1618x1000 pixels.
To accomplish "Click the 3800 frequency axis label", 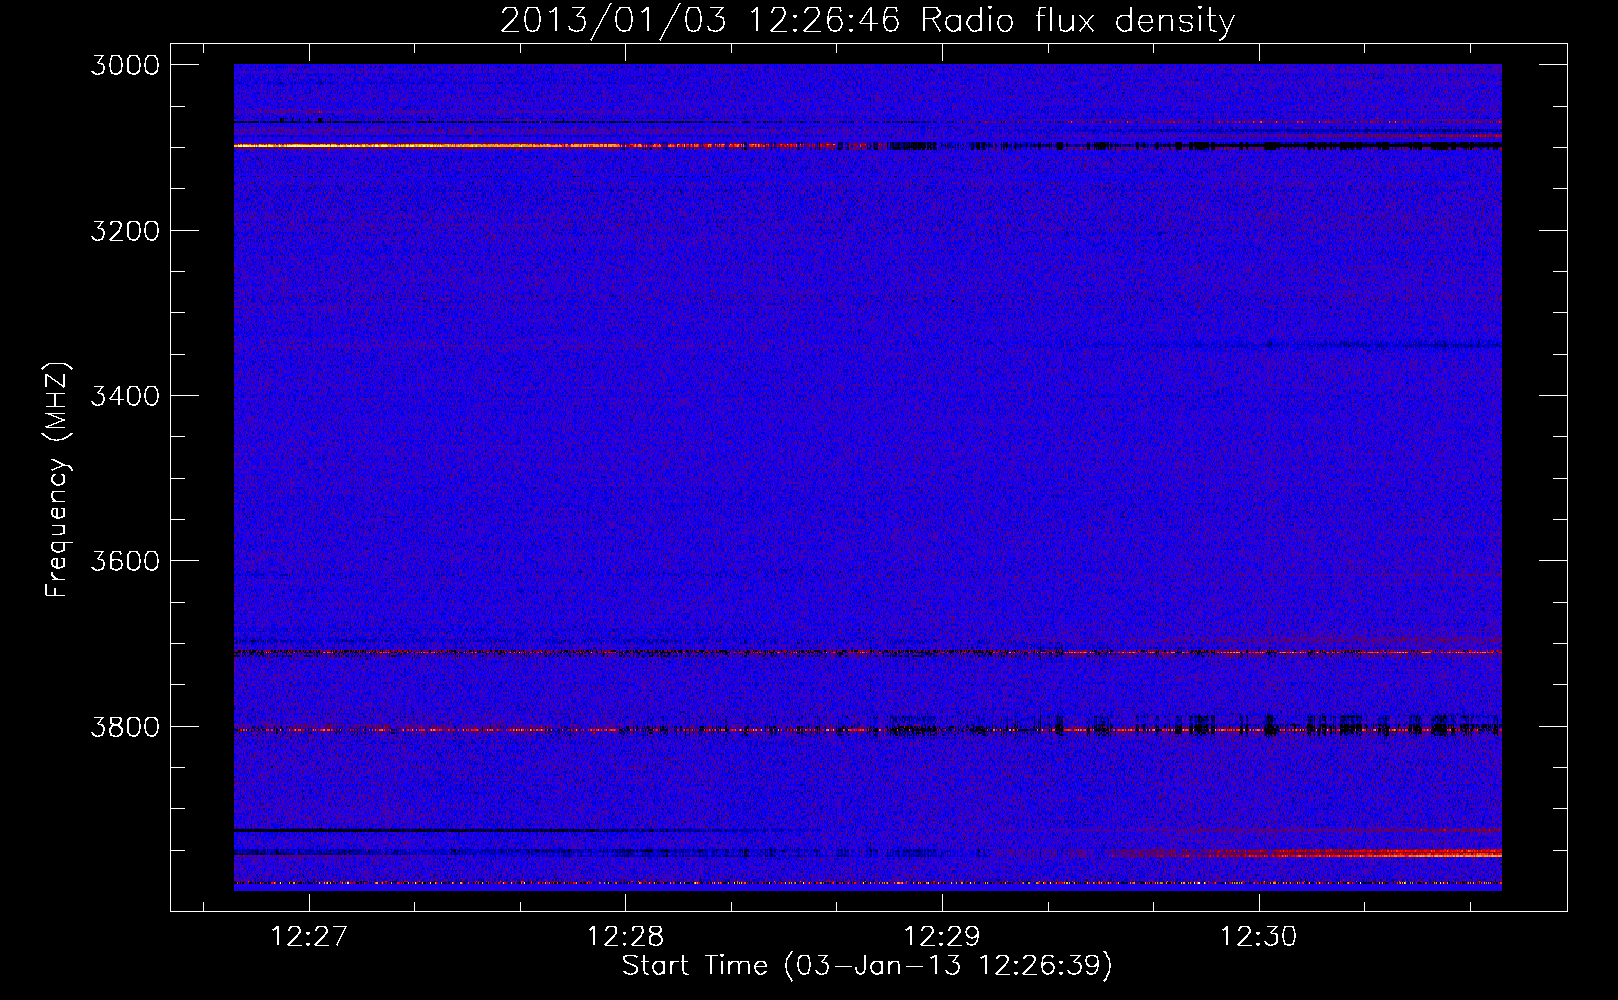I will pos(125,726).
